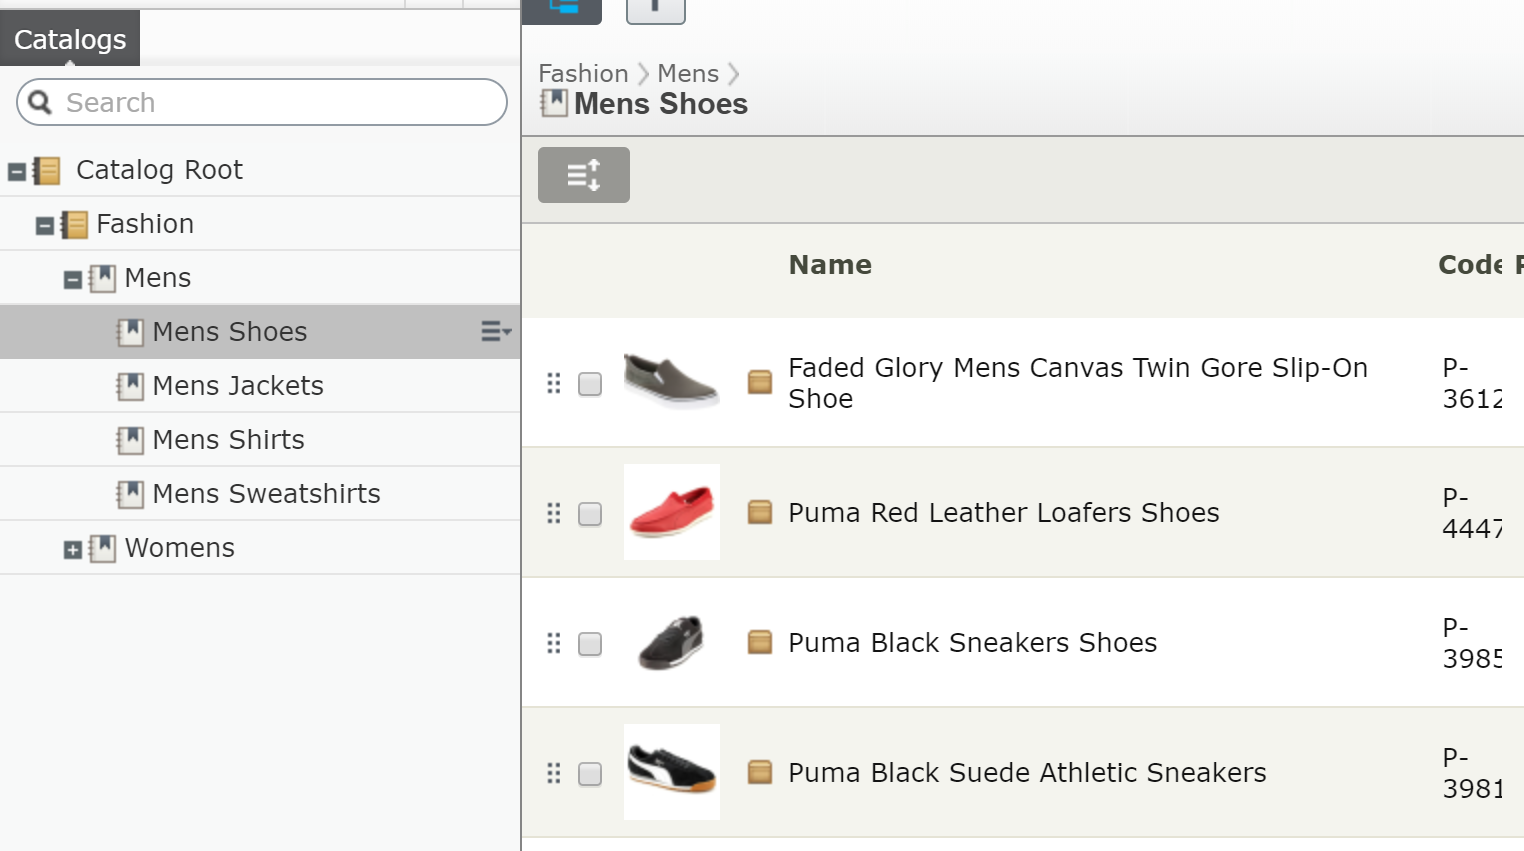Check the Puma Red Leather Loafers row checkbox
This screenshot has width=1524, height=851.
[590, 513]
